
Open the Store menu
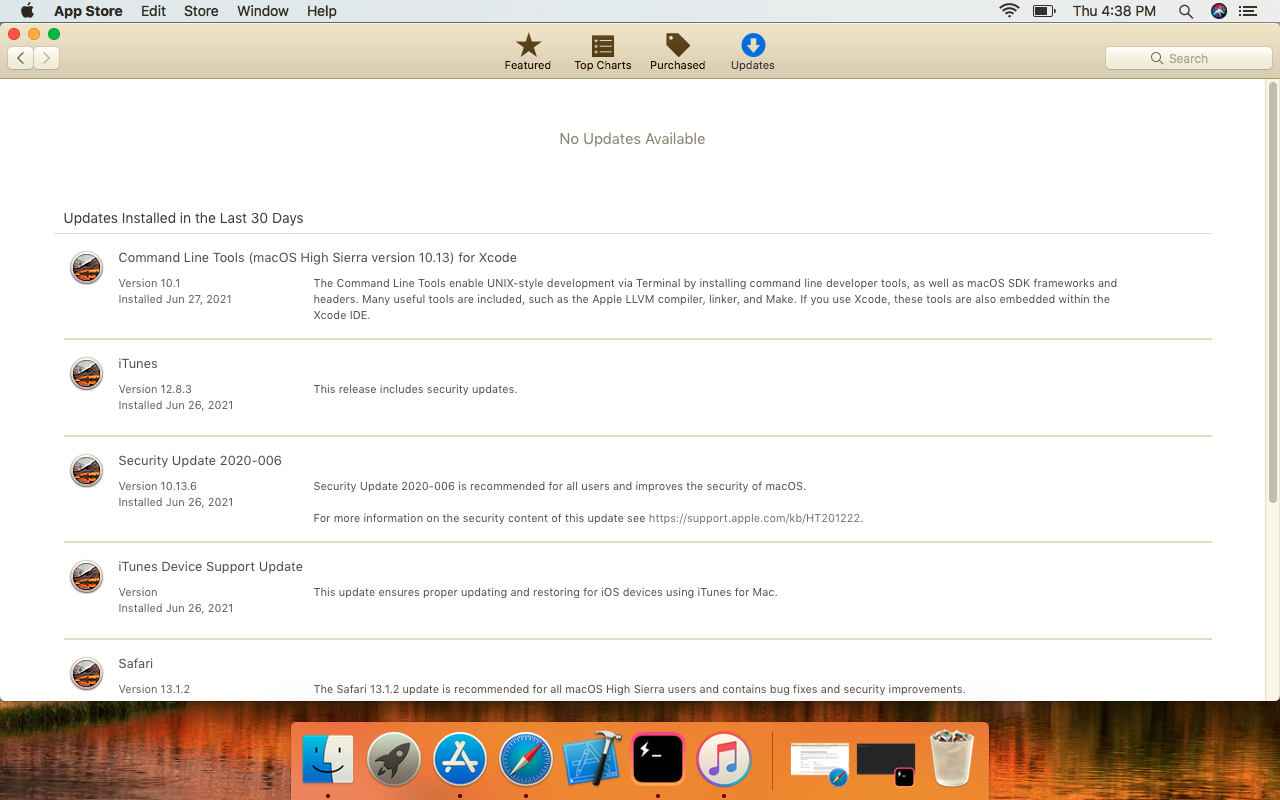click(201, 11)
